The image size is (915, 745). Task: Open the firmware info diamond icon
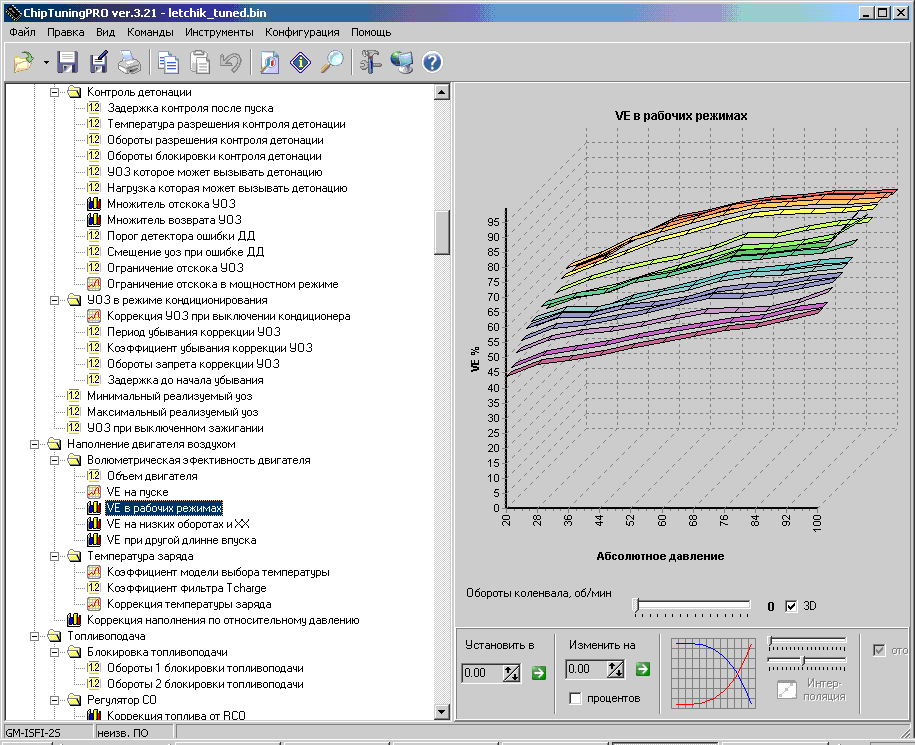coord(300,63)
